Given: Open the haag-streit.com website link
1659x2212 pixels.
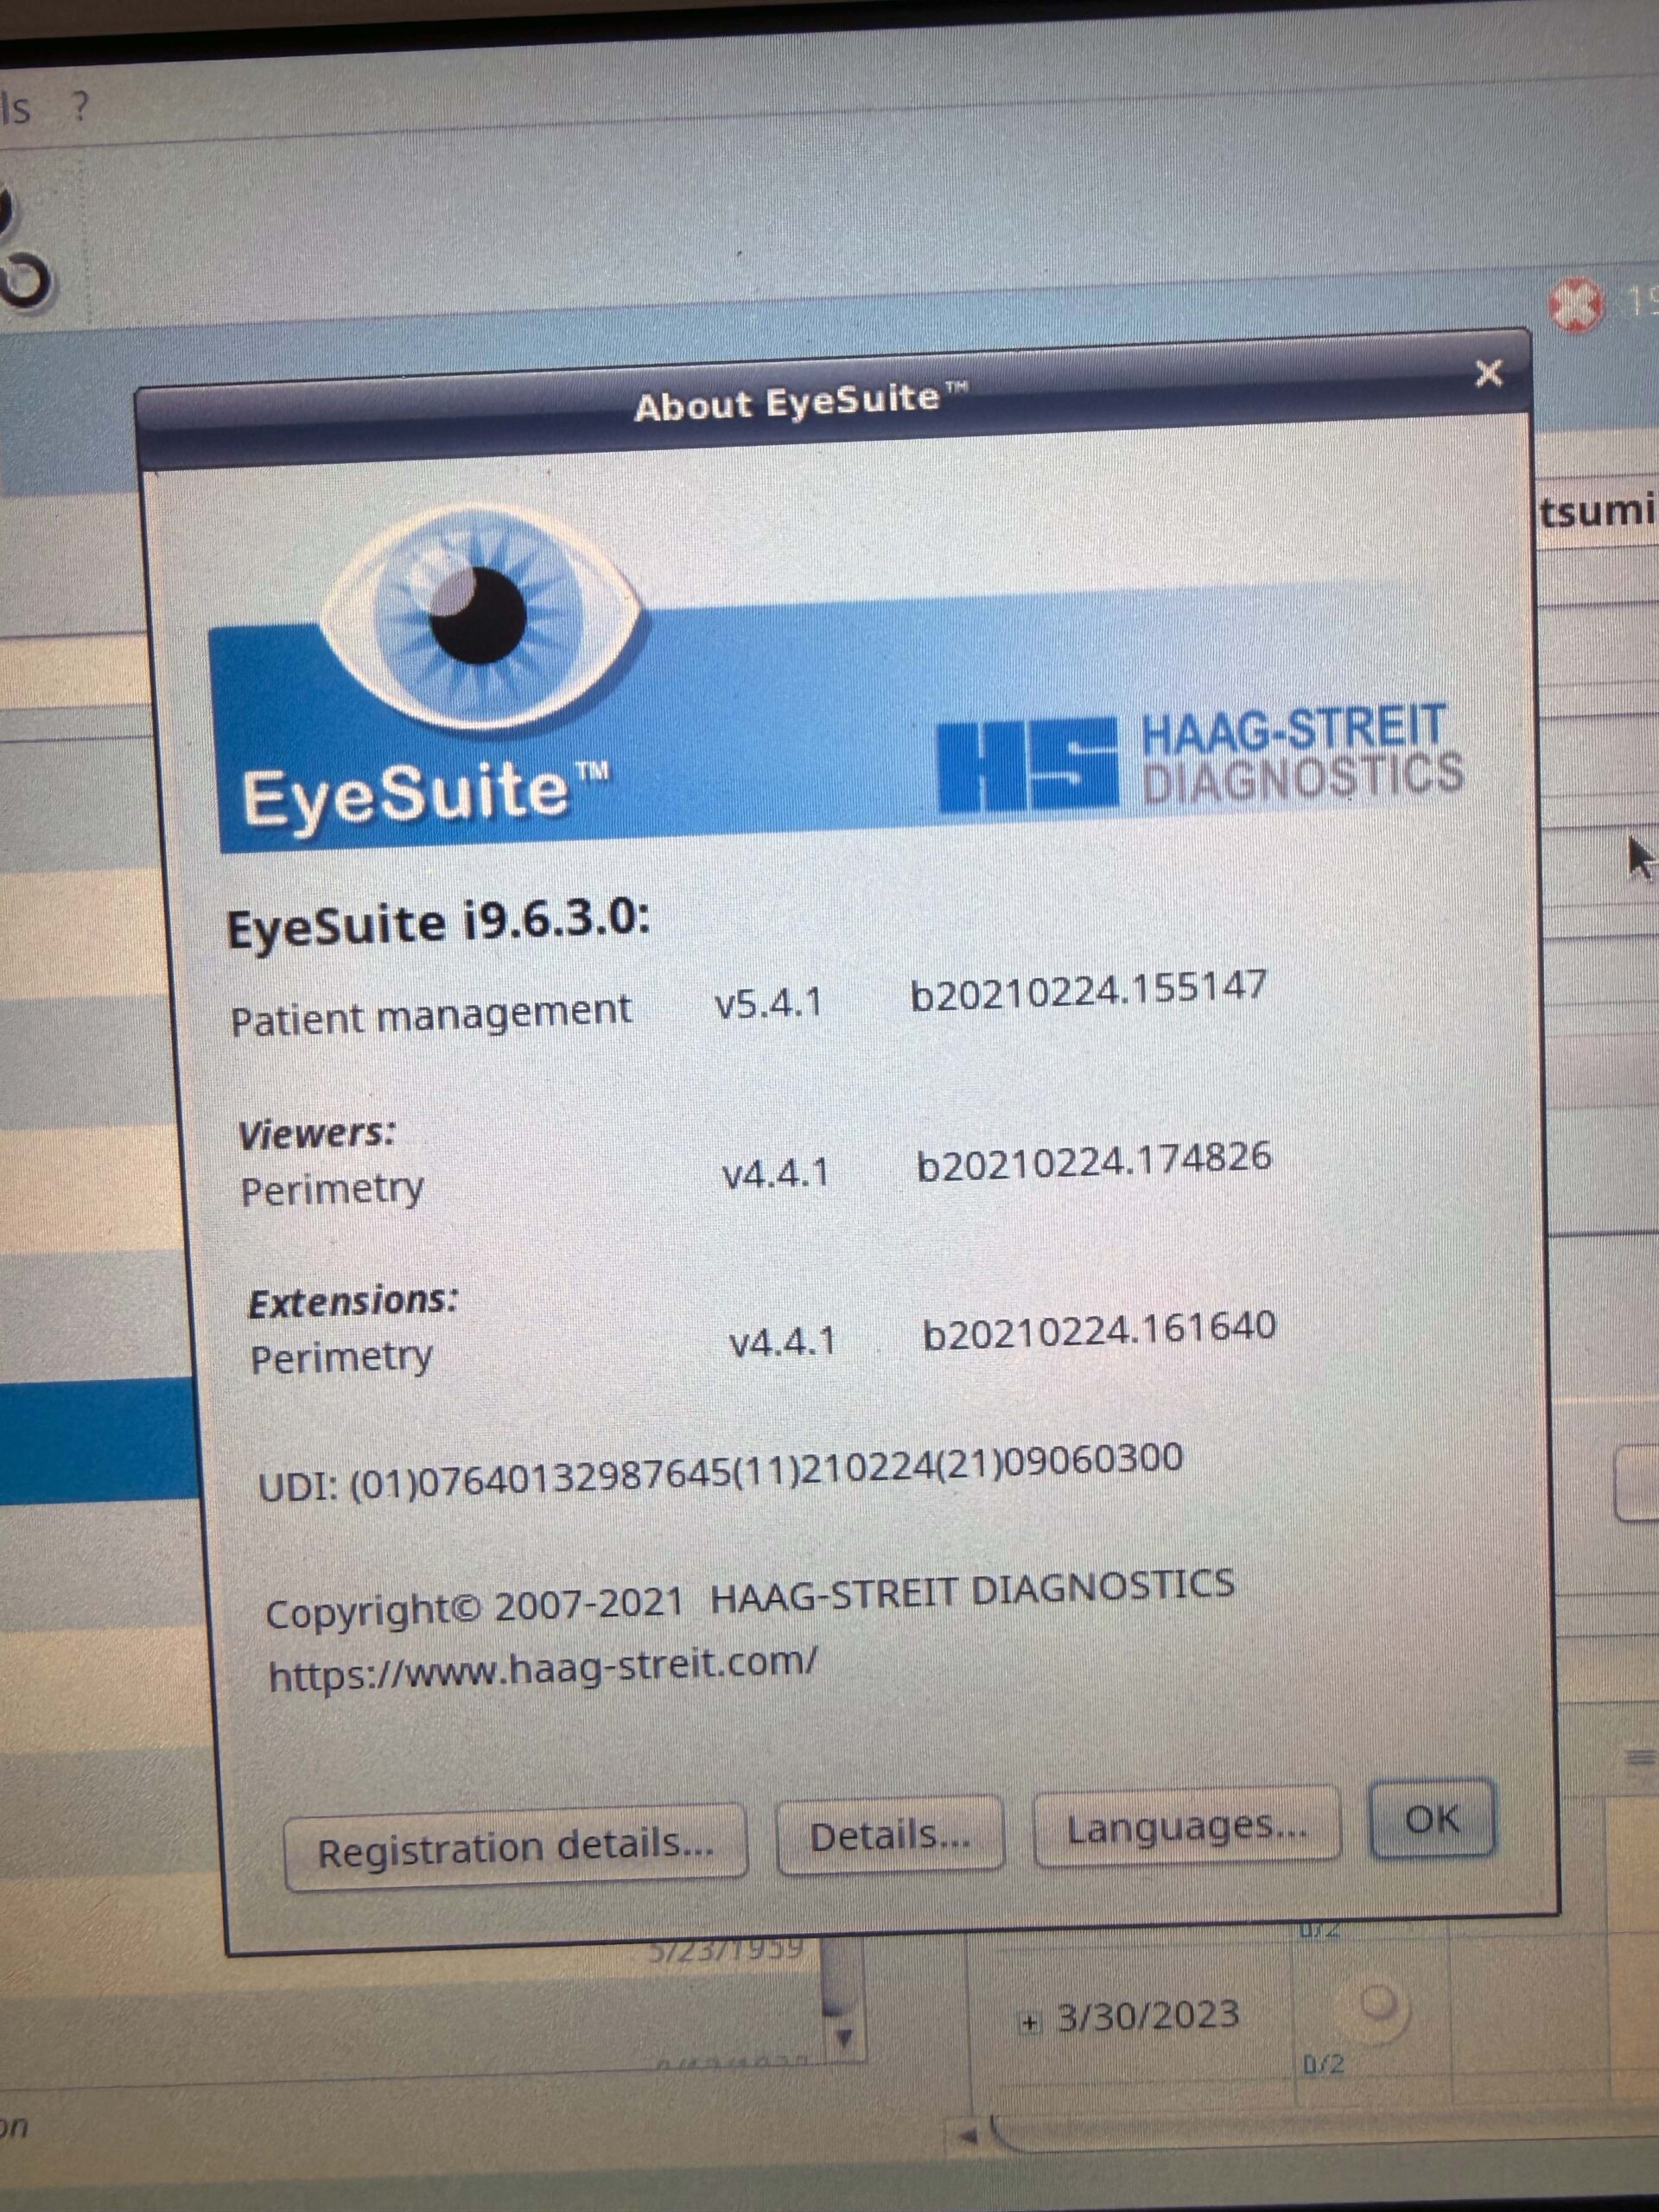Looking at the screenshot, I should point(543,1670).
